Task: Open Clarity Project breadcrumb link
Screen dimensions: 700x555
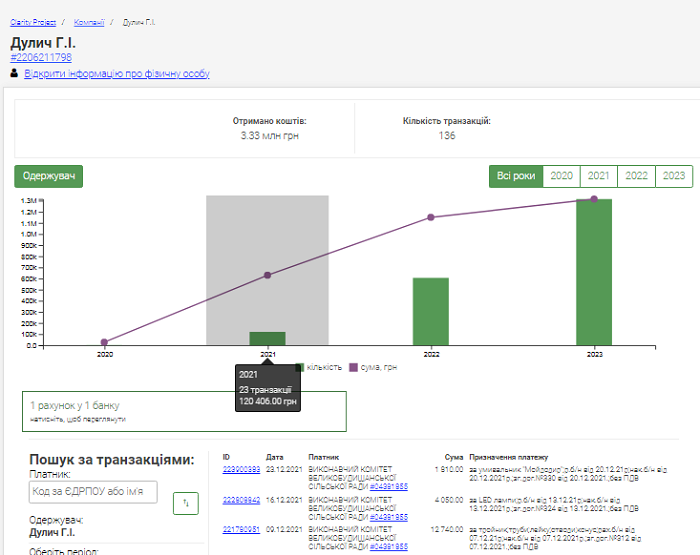Action: click(32, 21)
